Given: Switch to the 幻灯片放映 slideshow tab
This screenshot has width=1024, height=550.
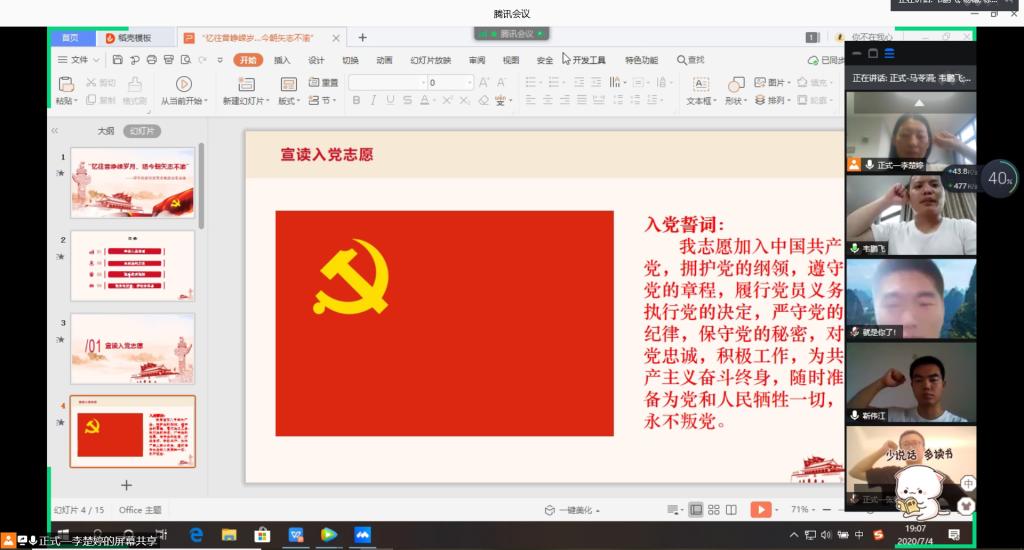Looking at the screenshot, I should (430, 60).
